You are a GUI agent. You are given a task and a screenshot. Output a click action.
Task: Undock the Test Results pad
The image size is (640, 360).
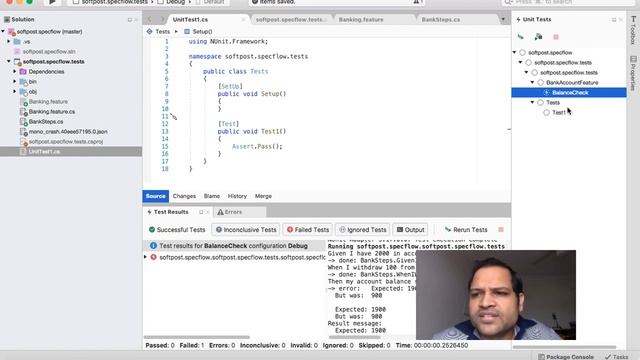(x=201, y=212)
